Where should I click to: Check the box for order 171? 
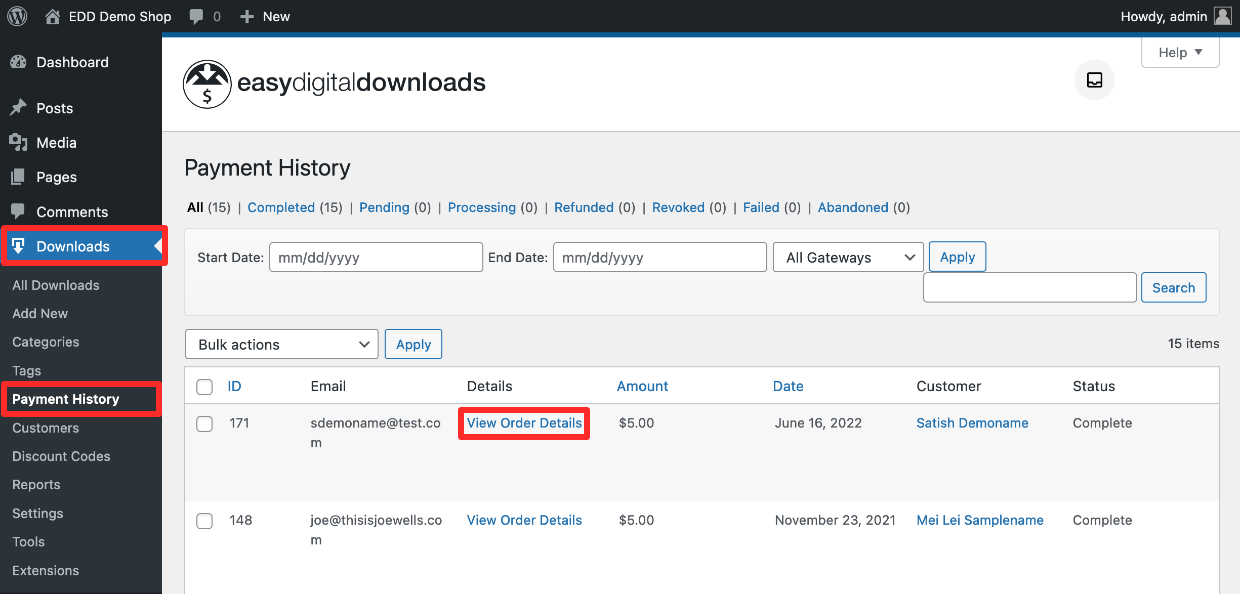[205, 424]
